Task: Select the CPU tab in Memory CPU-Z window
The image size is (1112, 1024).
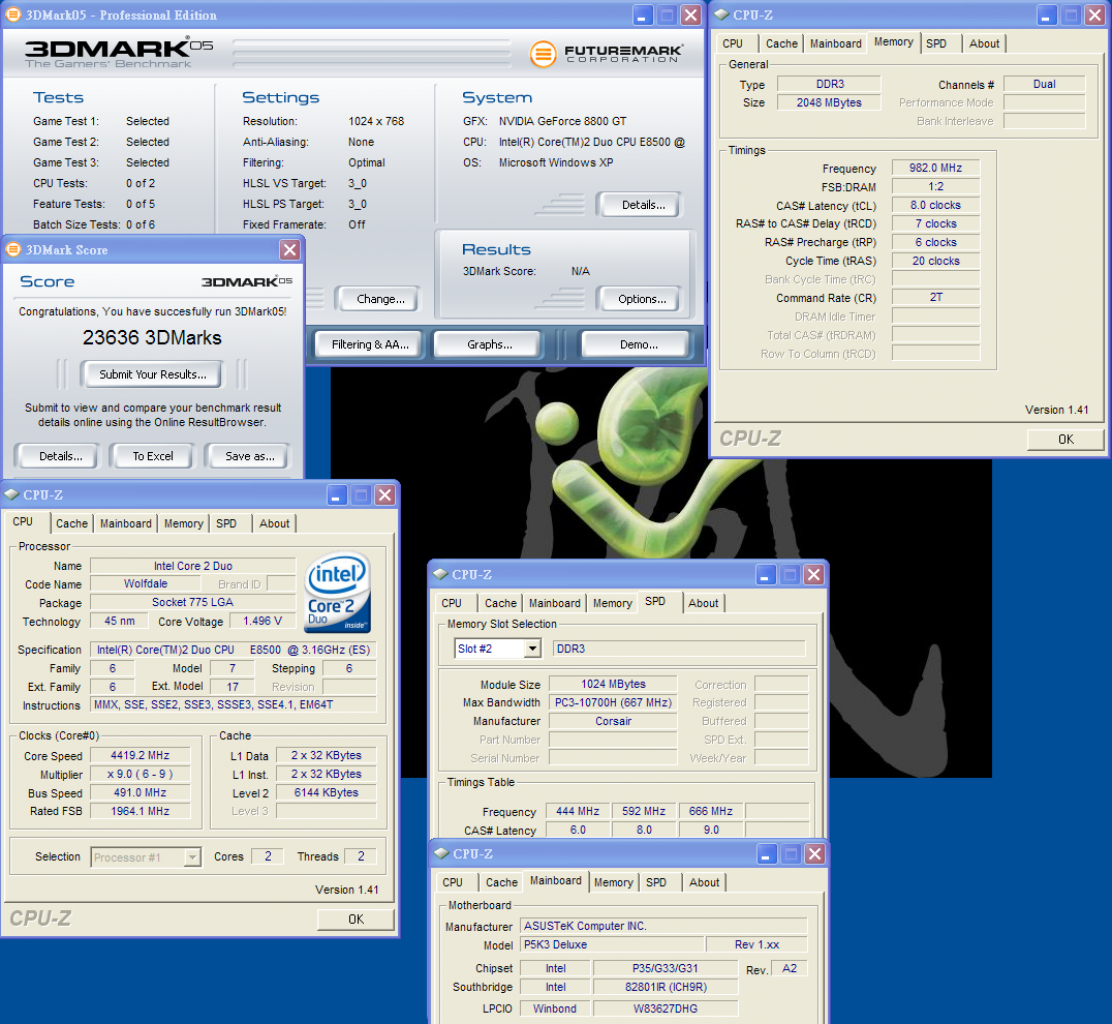Action: click(x=733, y=44)
